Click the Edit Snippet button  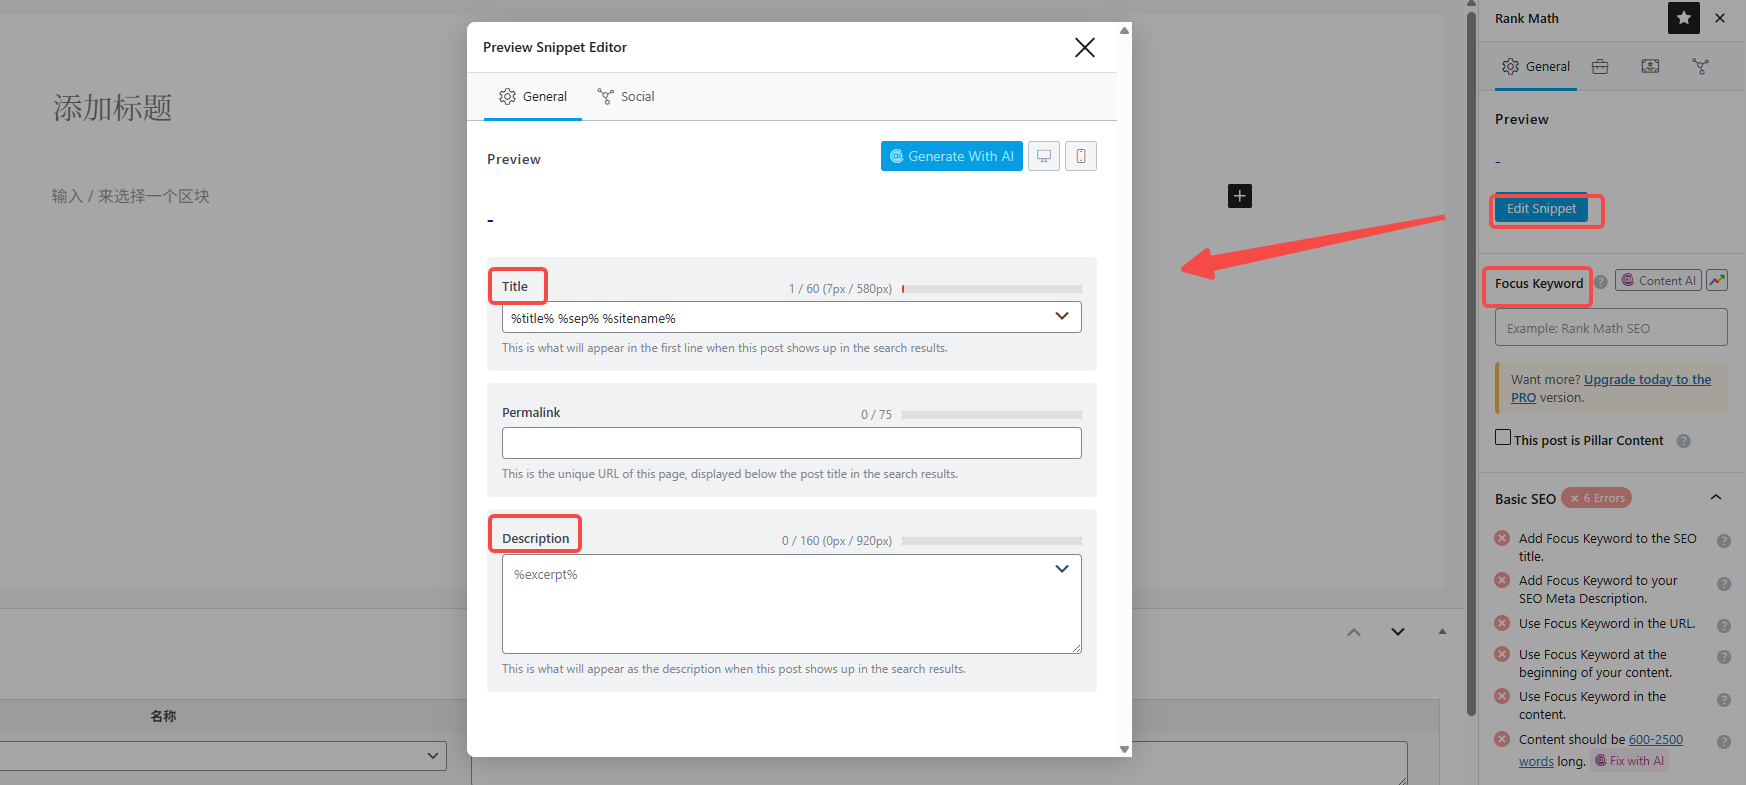1541,209
